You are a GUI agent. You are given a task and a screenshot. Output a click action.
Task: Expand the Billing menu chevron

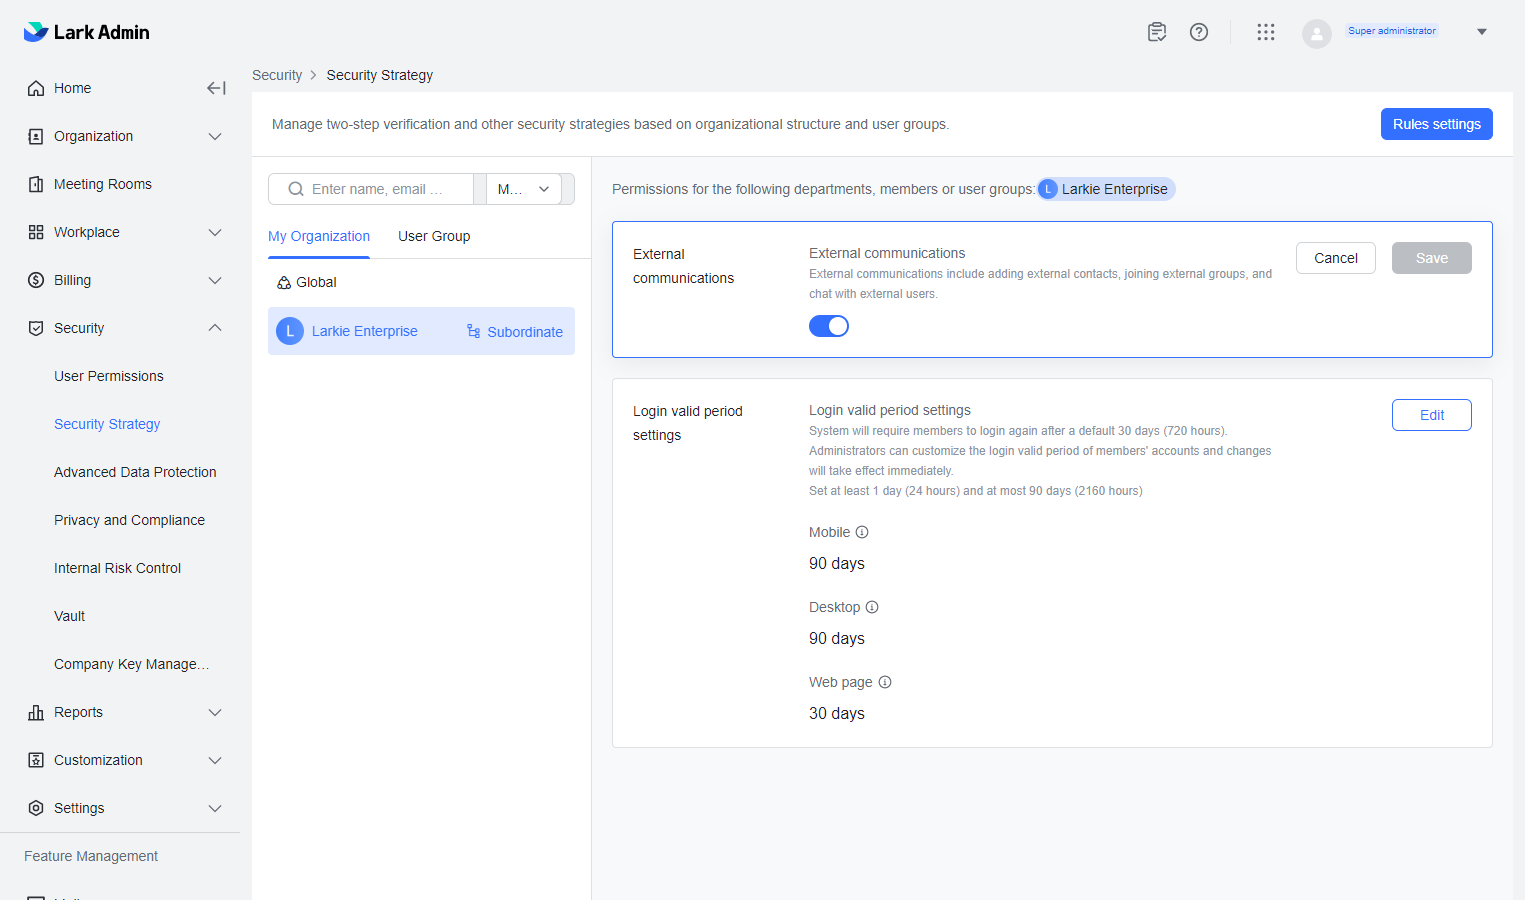(x=215, y=280)
